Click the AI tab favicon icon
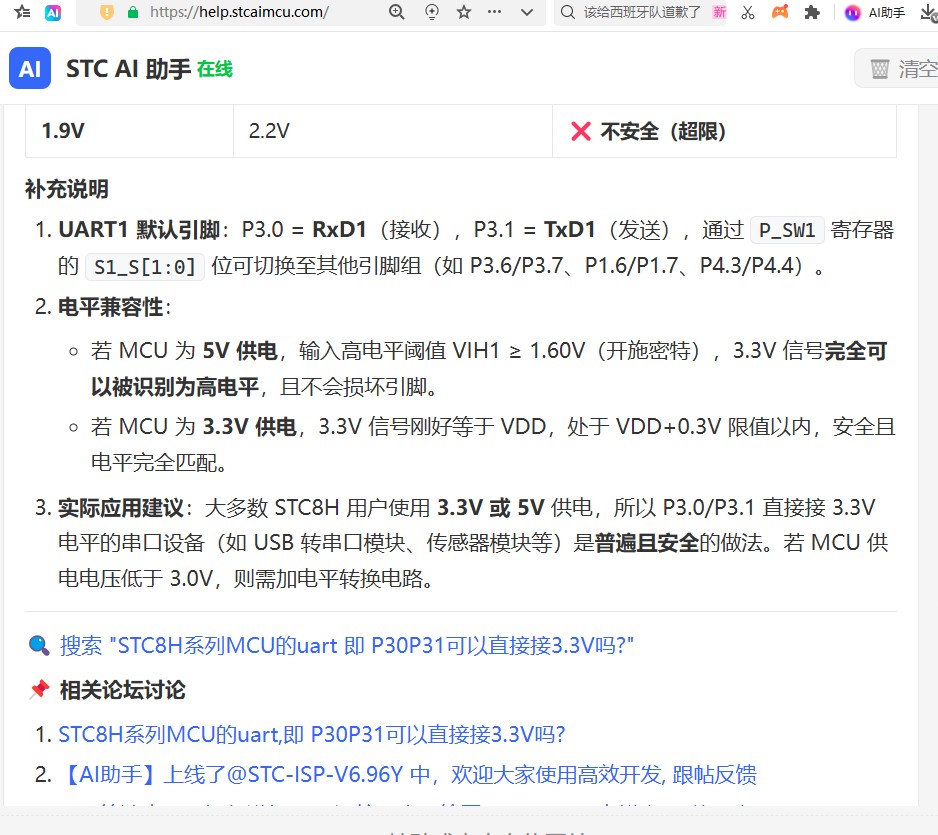This screenshot has height=835, width=938. (53, 12)
